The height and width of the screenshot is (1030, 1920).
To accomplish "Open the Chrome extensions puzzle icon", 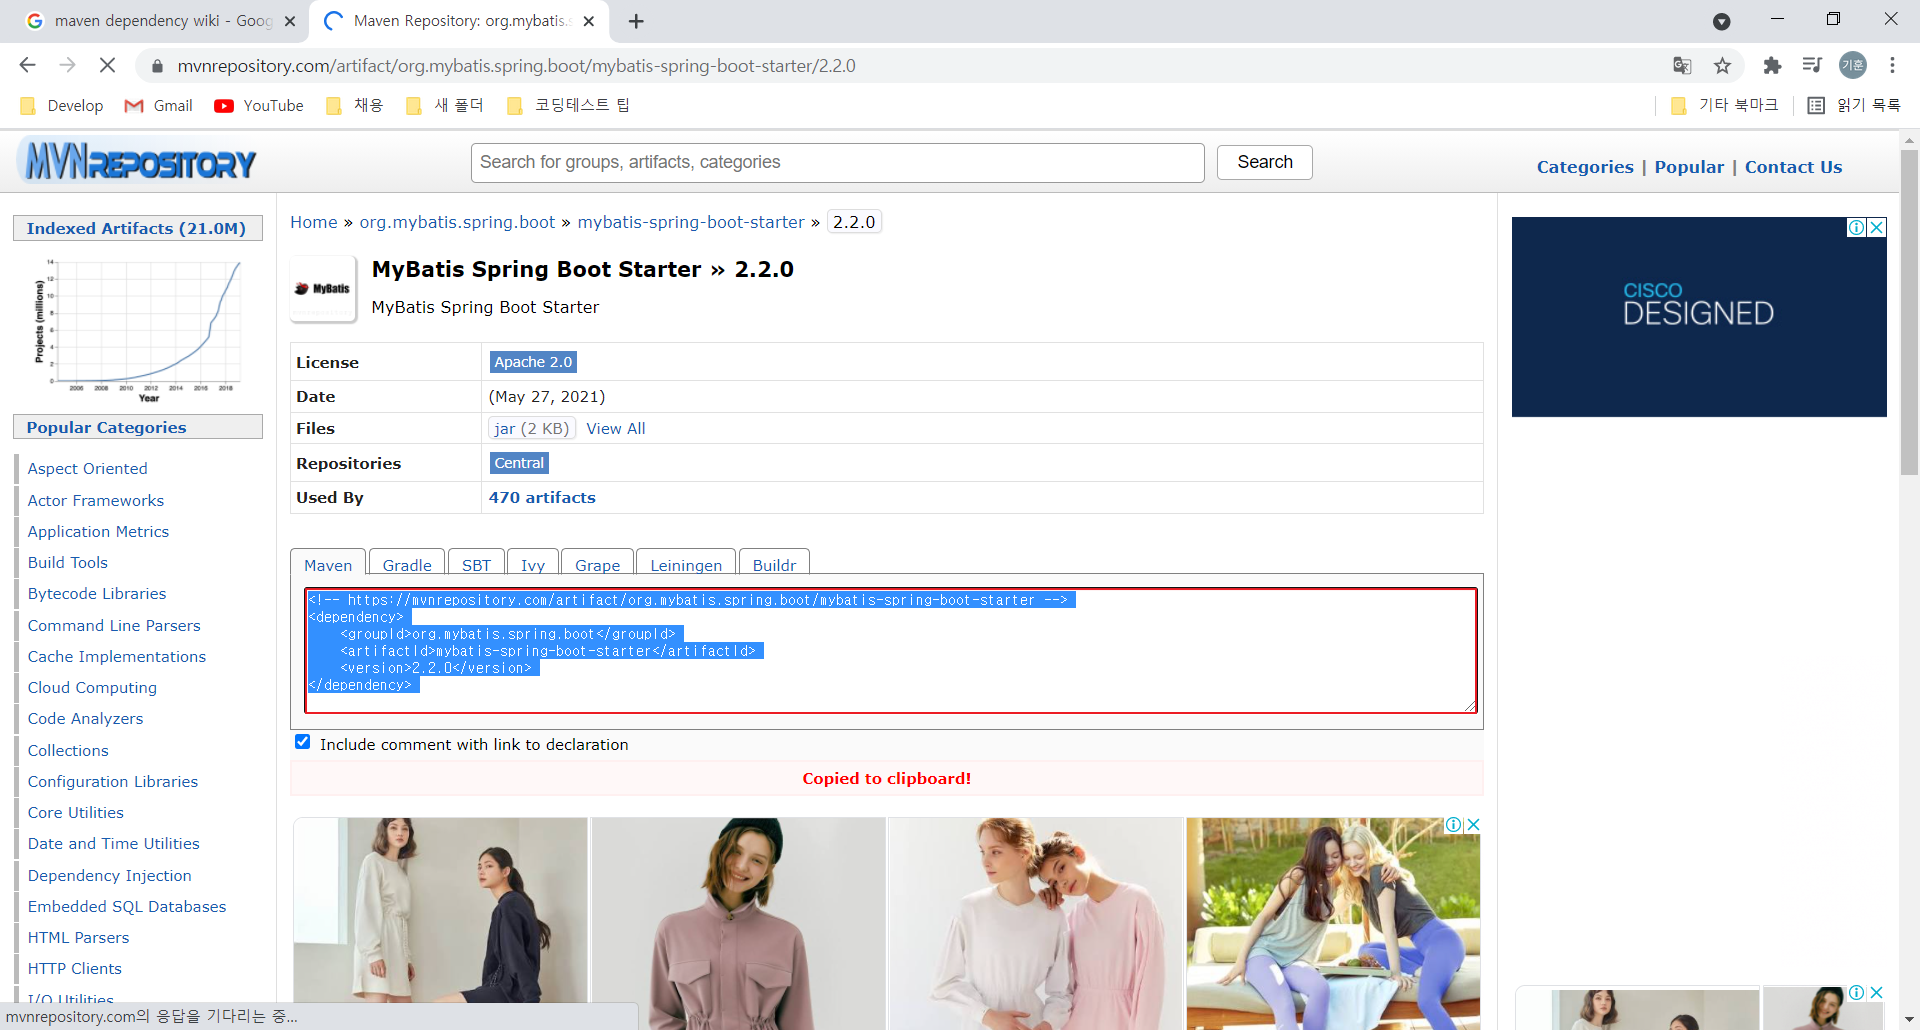I will coord(1772,65).
